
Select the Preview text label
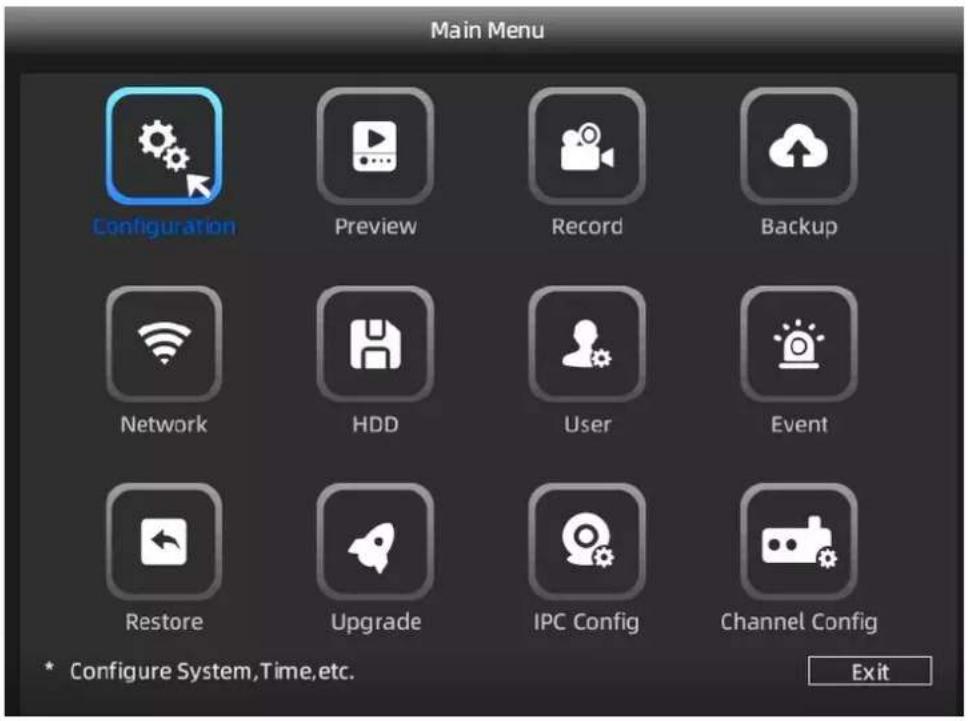tap(375, 227)
